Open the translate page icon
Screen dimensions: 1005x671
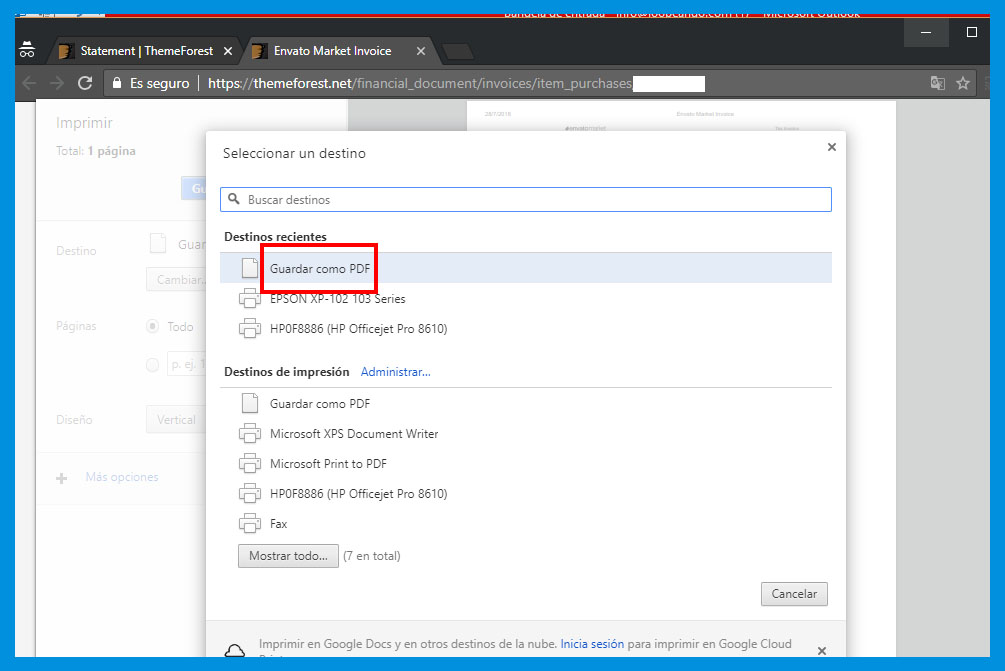pos(938,83)
